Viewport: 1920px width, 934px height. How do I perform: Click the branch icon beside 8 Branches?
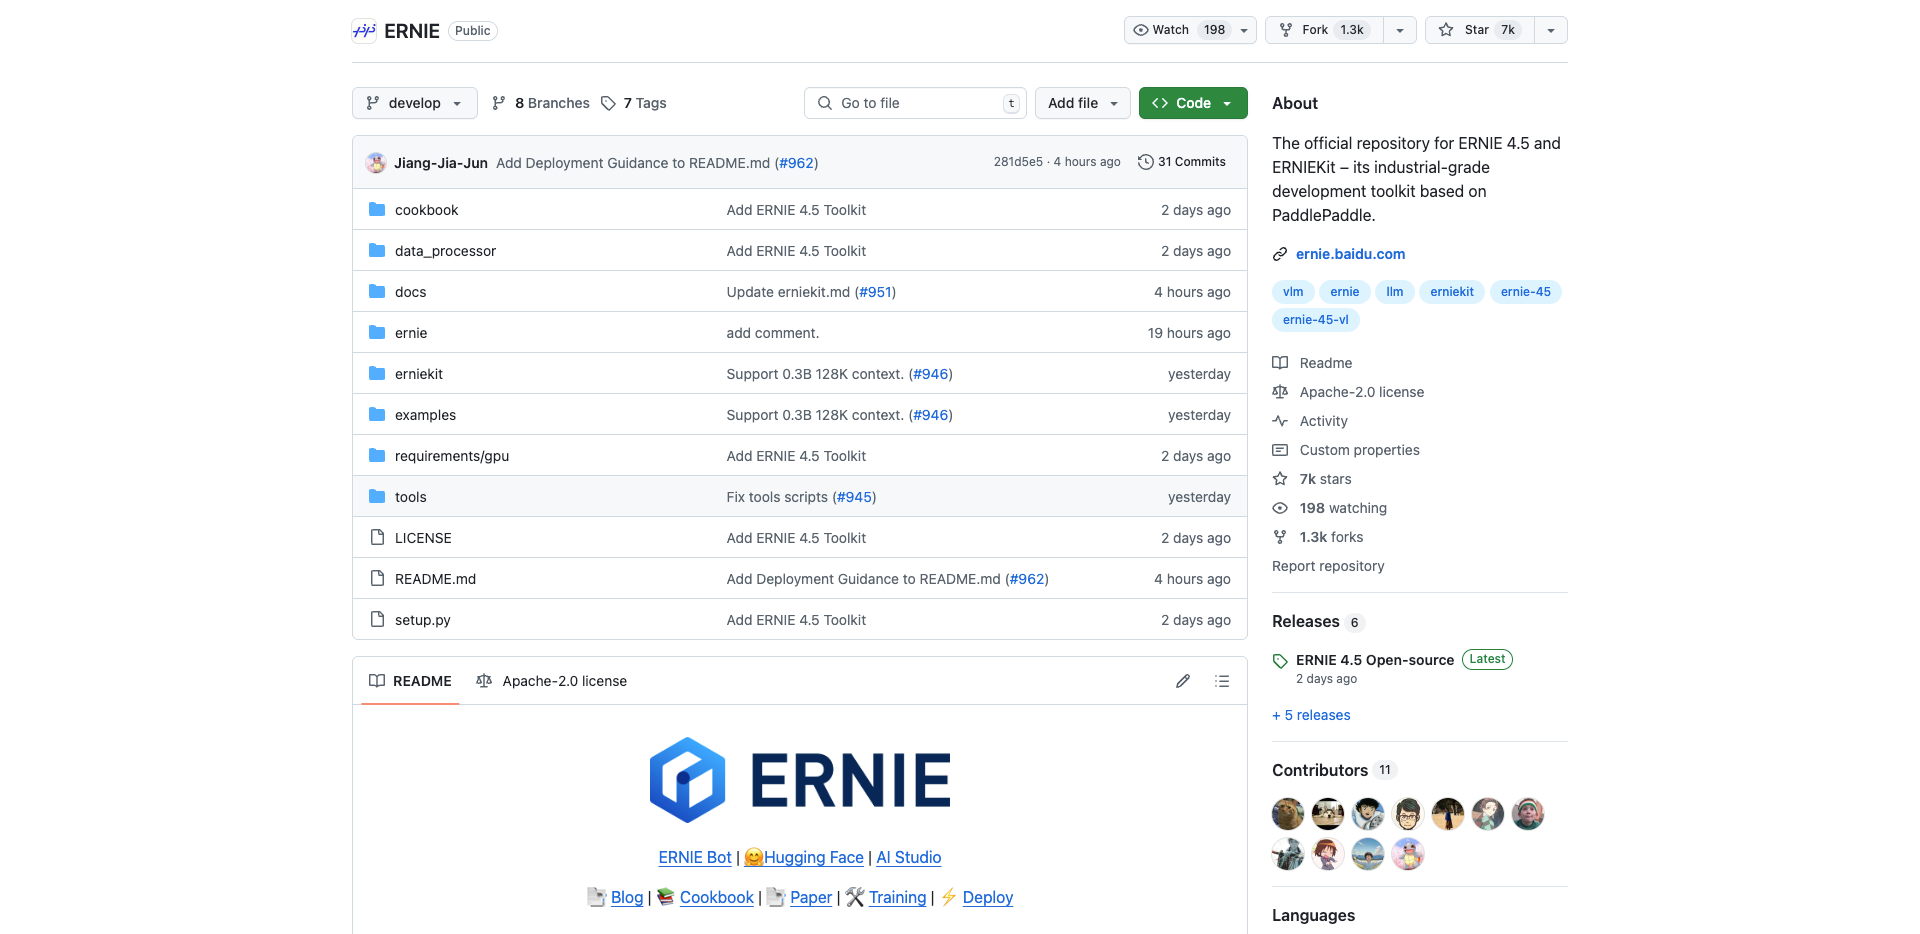tap(499, 103)
